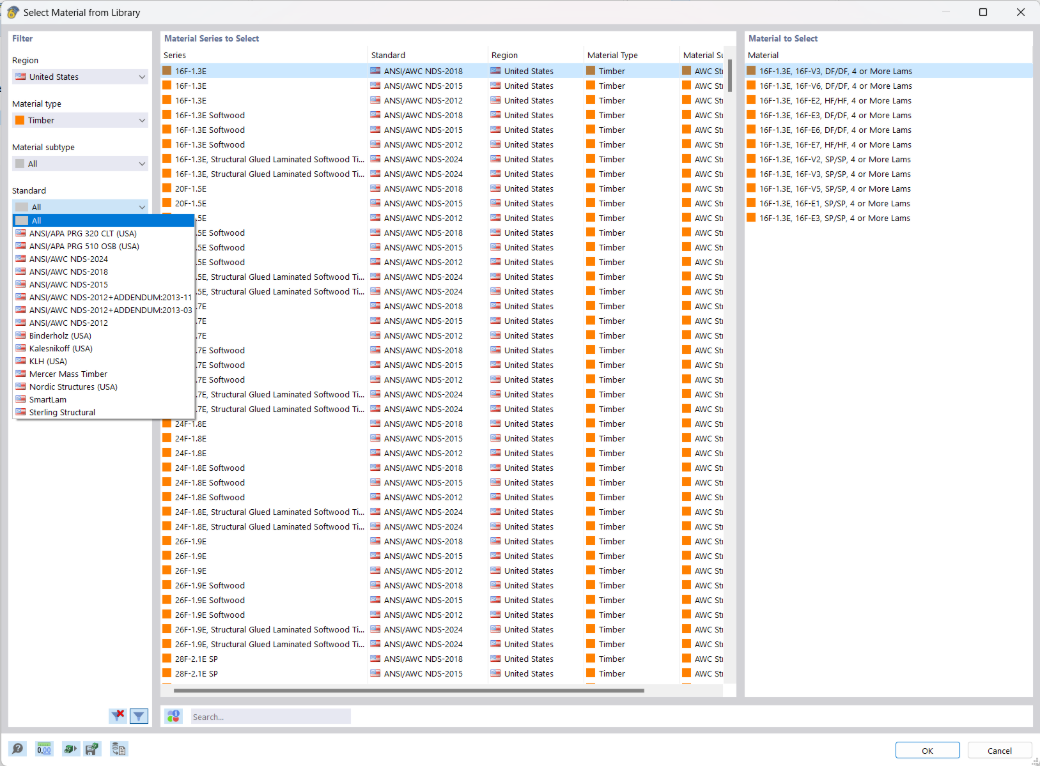Click the flag icon beside SmartLam option
Viewport: 1040px width, 766px height.
pos(21,399)
